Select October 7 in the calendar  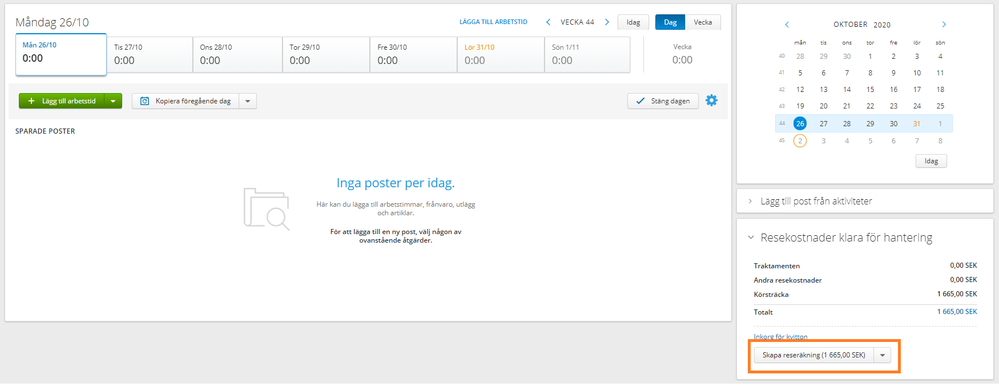pos(847,73)
